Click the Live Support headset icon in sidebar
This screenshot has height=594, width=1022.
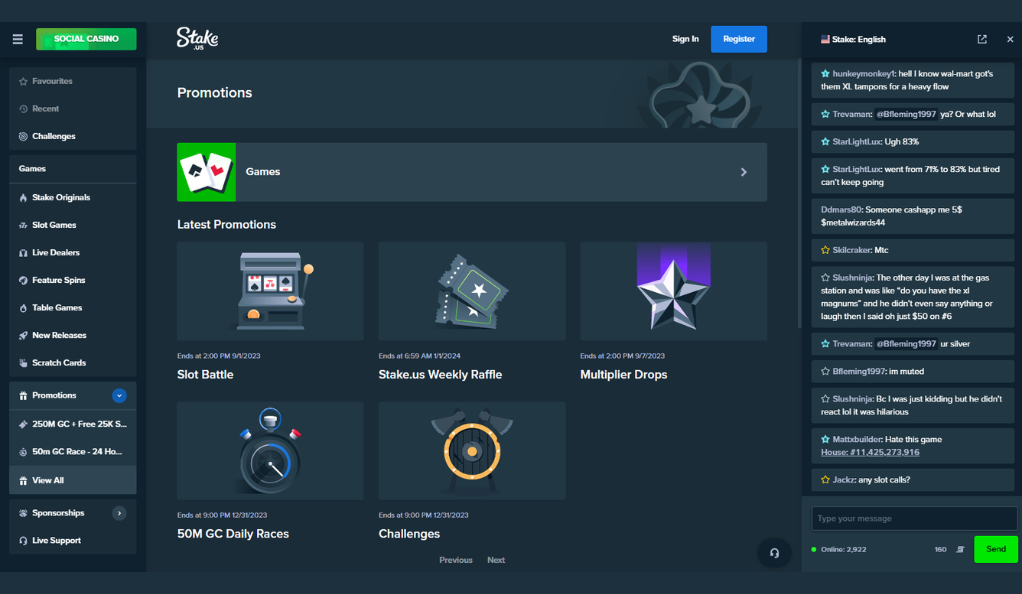point(23,541)
